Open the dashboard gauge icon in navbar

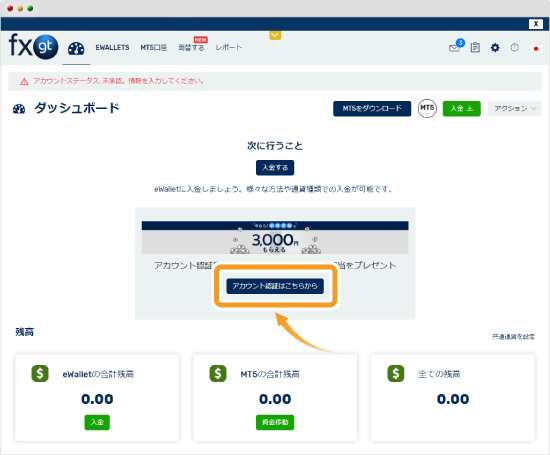point(76,48)
